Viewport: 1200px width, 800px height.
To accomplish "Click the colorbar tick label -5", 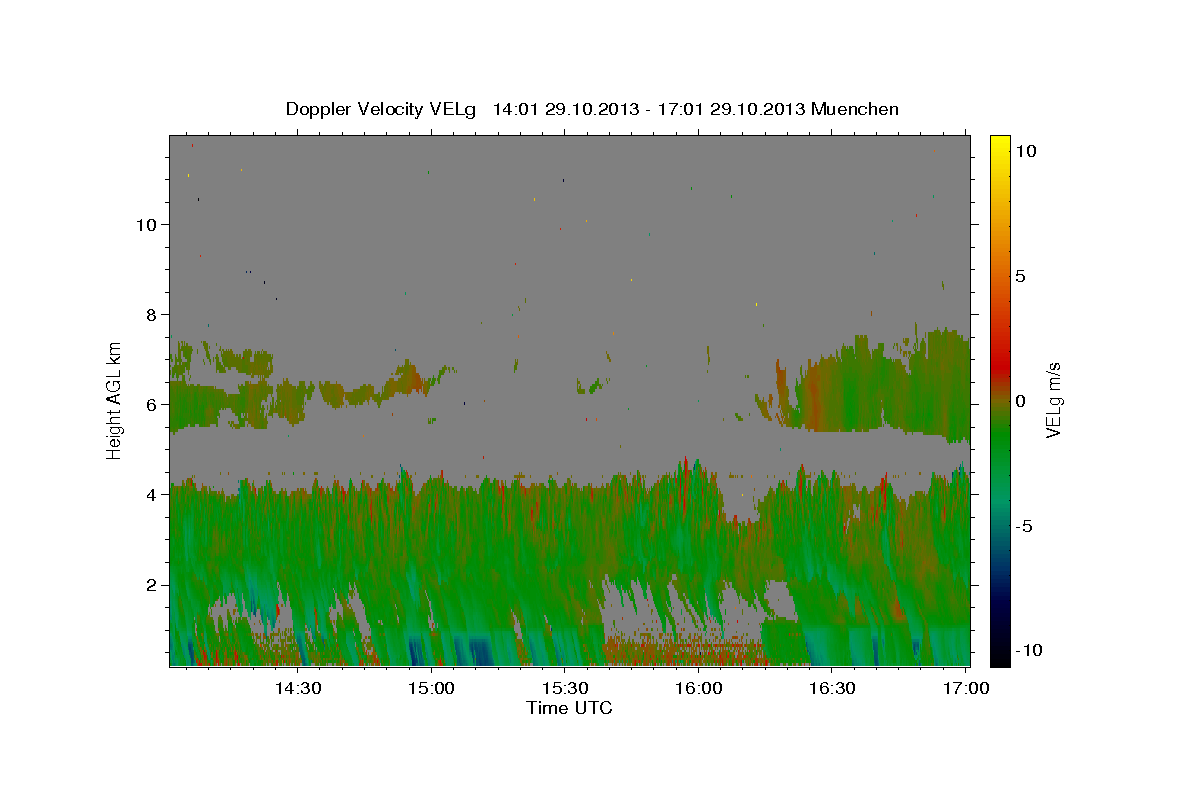I will click(x=1023, y=525).
